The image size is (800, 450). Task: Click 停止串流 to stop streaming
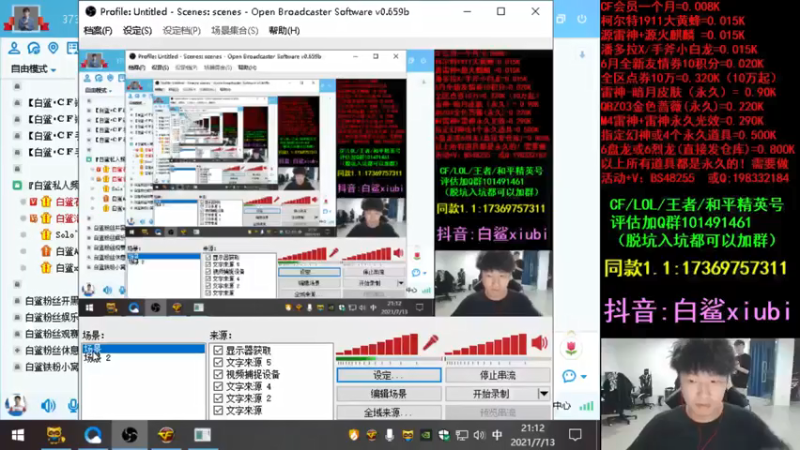(x=497, y=375)
